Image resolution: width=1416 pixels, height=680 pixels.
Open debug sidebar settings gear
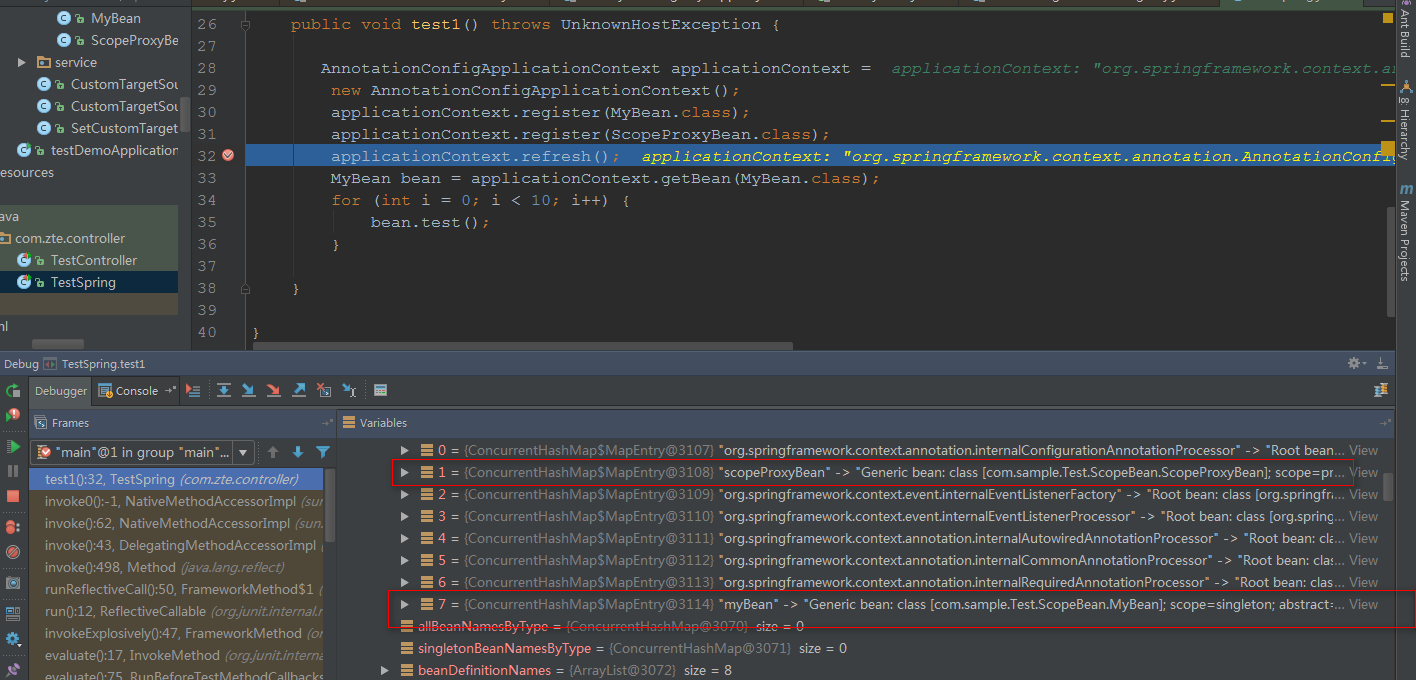coord(13,639)
